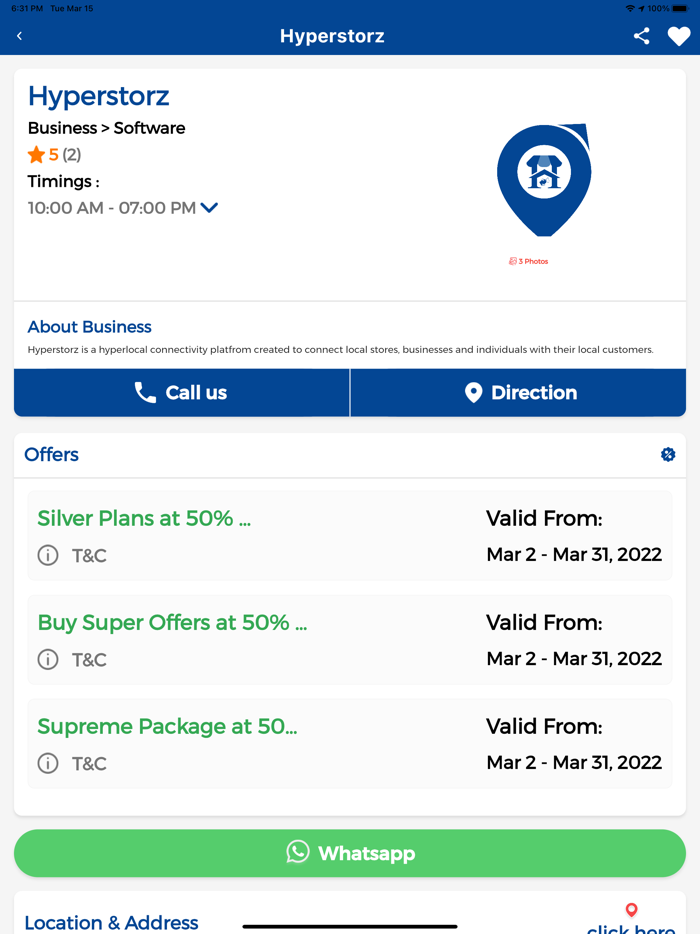
Task: Tap info icon under Supreme Package offer
Action: [48, 763]
